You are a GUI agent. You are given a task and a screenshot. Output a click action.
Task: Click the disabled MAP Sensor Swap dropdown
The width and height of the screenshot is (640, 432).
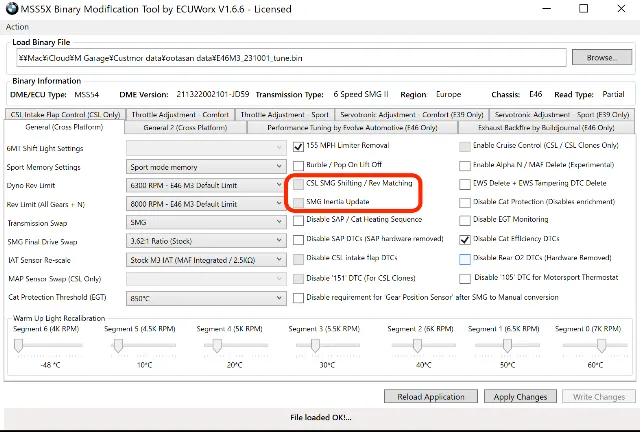click(206, 279)
